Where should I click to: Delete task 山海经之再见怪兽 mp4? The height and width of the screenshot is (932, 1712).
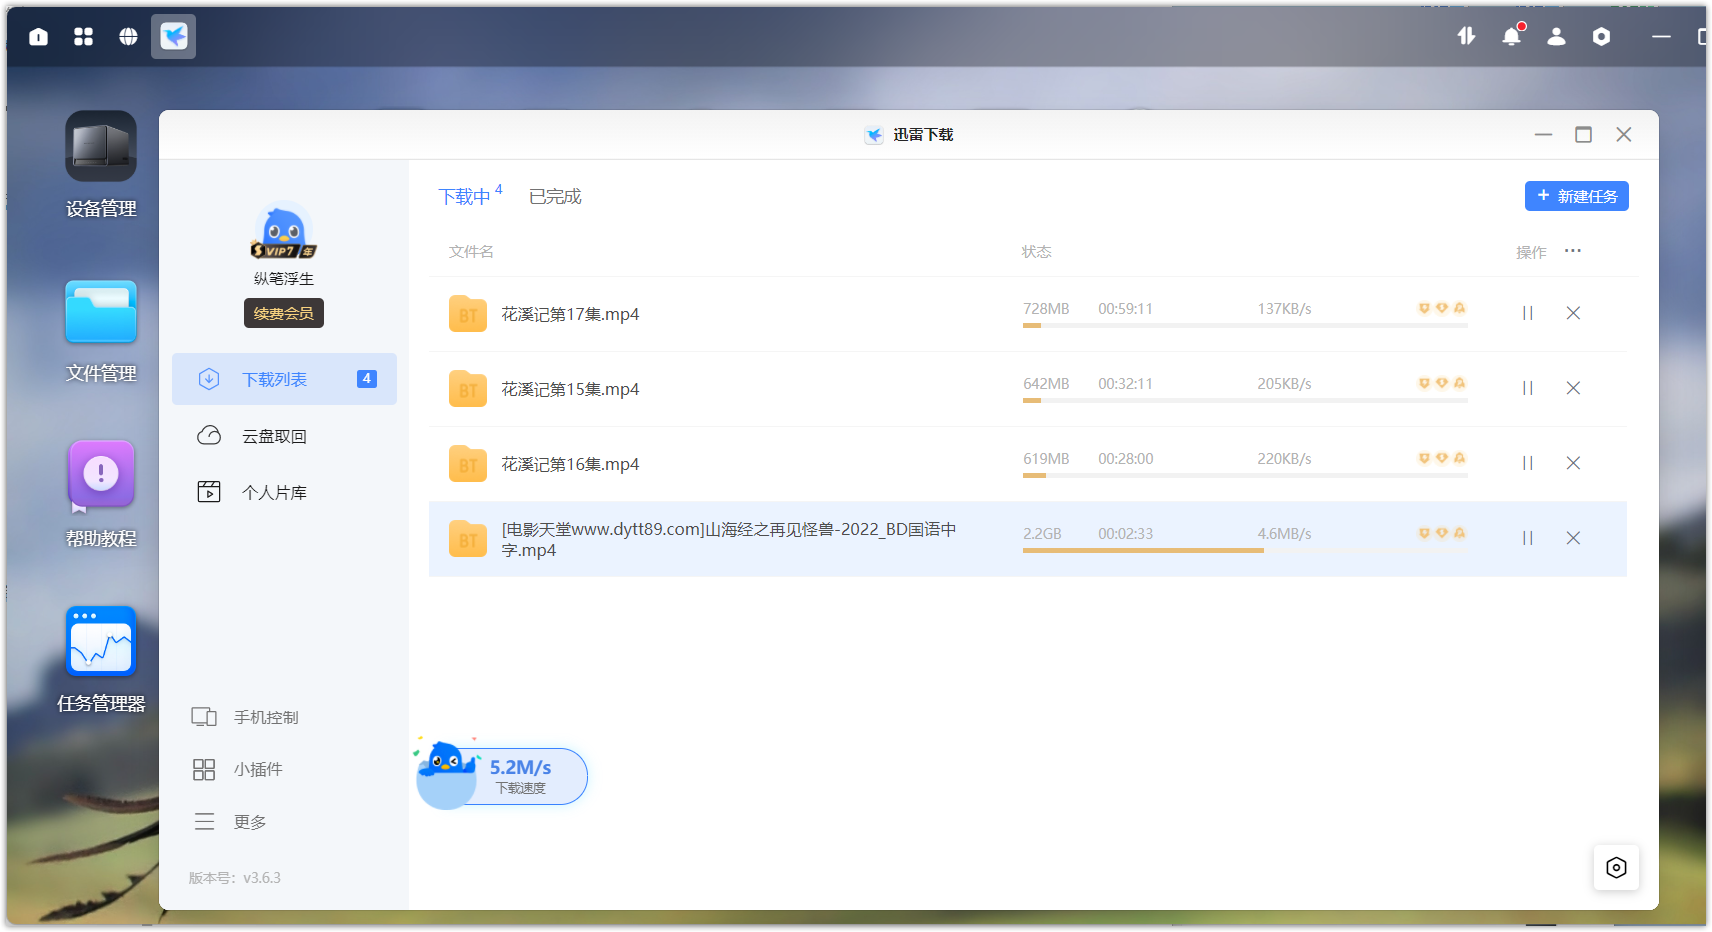pyautogui.click(x=1573, y=538)
